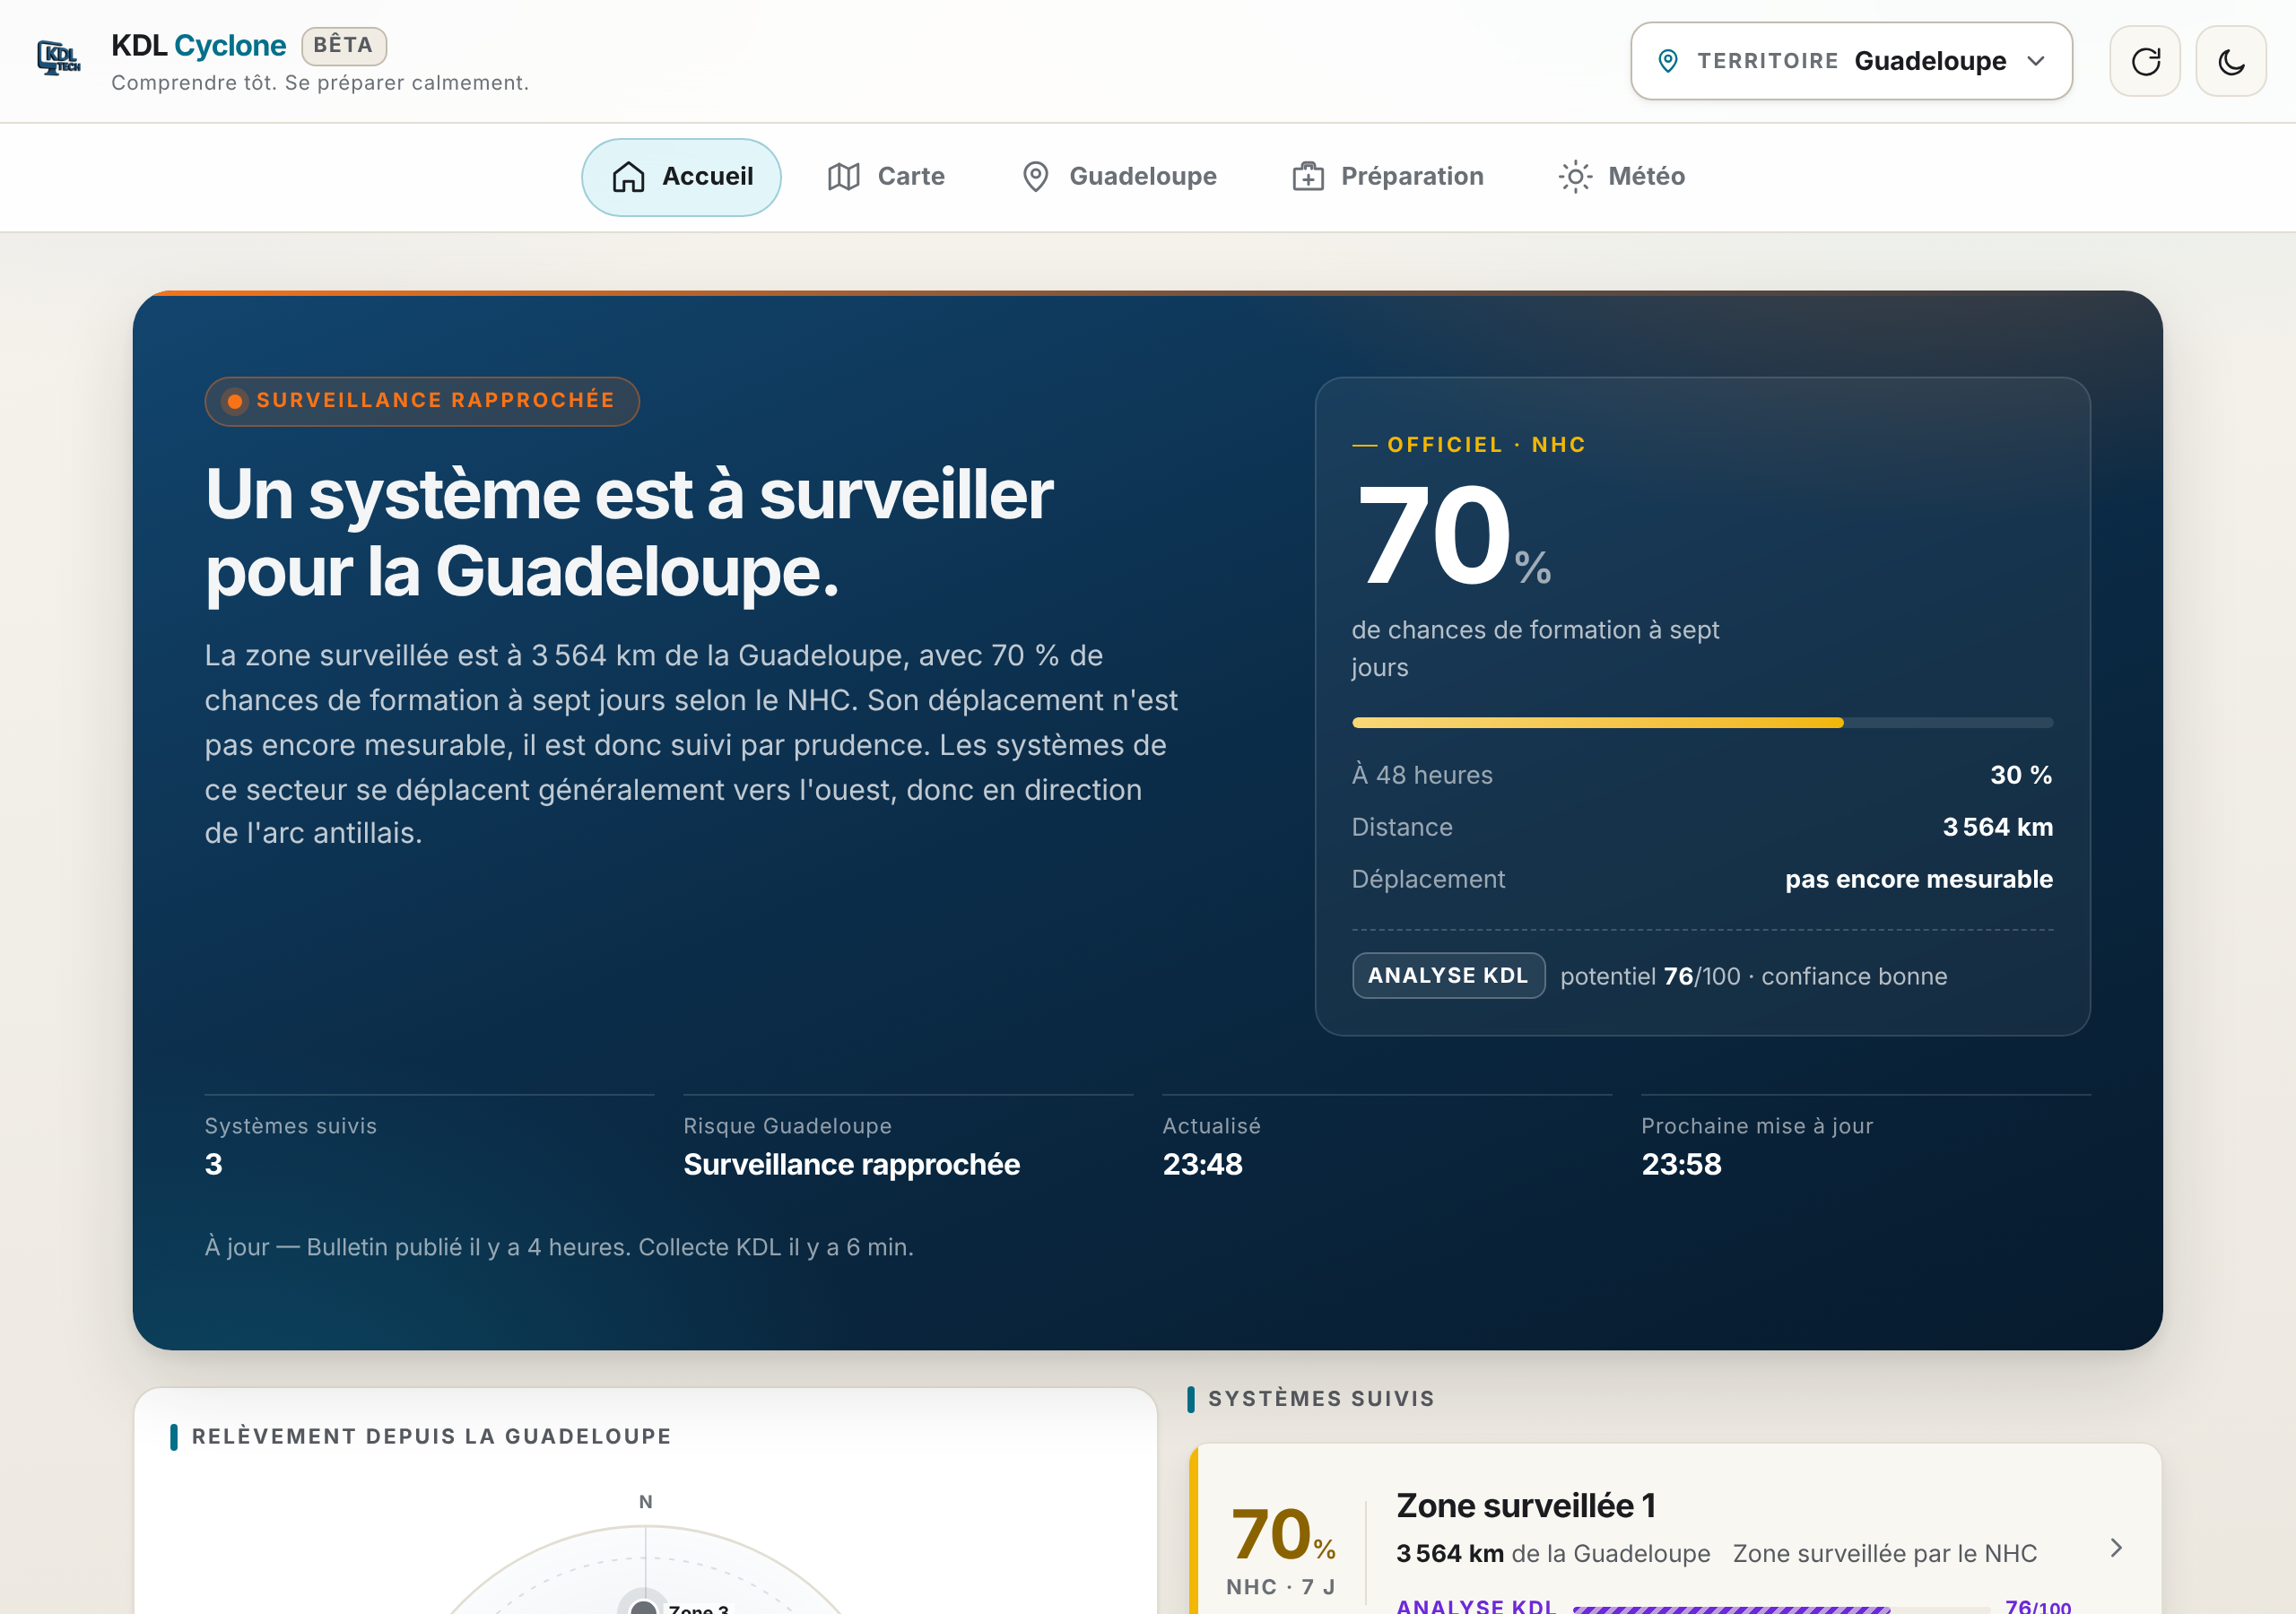
Task: Click the chevron in the territory selector
Action: (x=2036, y=61)
